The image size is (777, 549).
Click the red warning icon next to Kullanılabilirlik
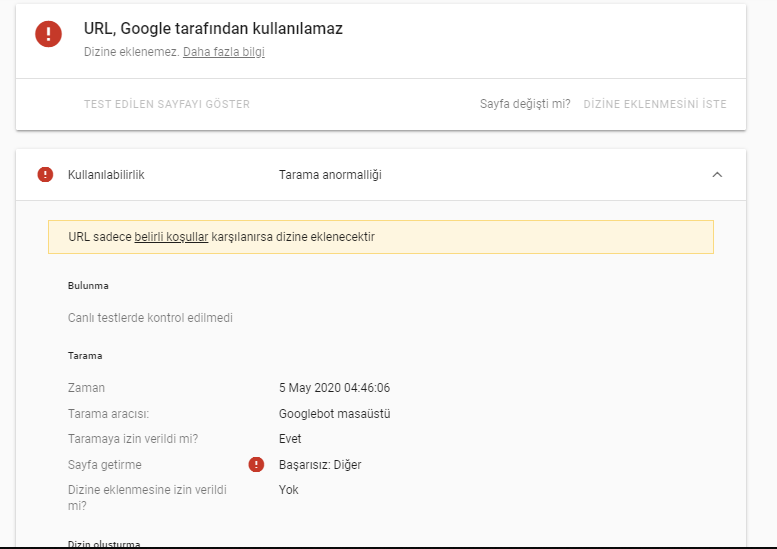point(45,175)
